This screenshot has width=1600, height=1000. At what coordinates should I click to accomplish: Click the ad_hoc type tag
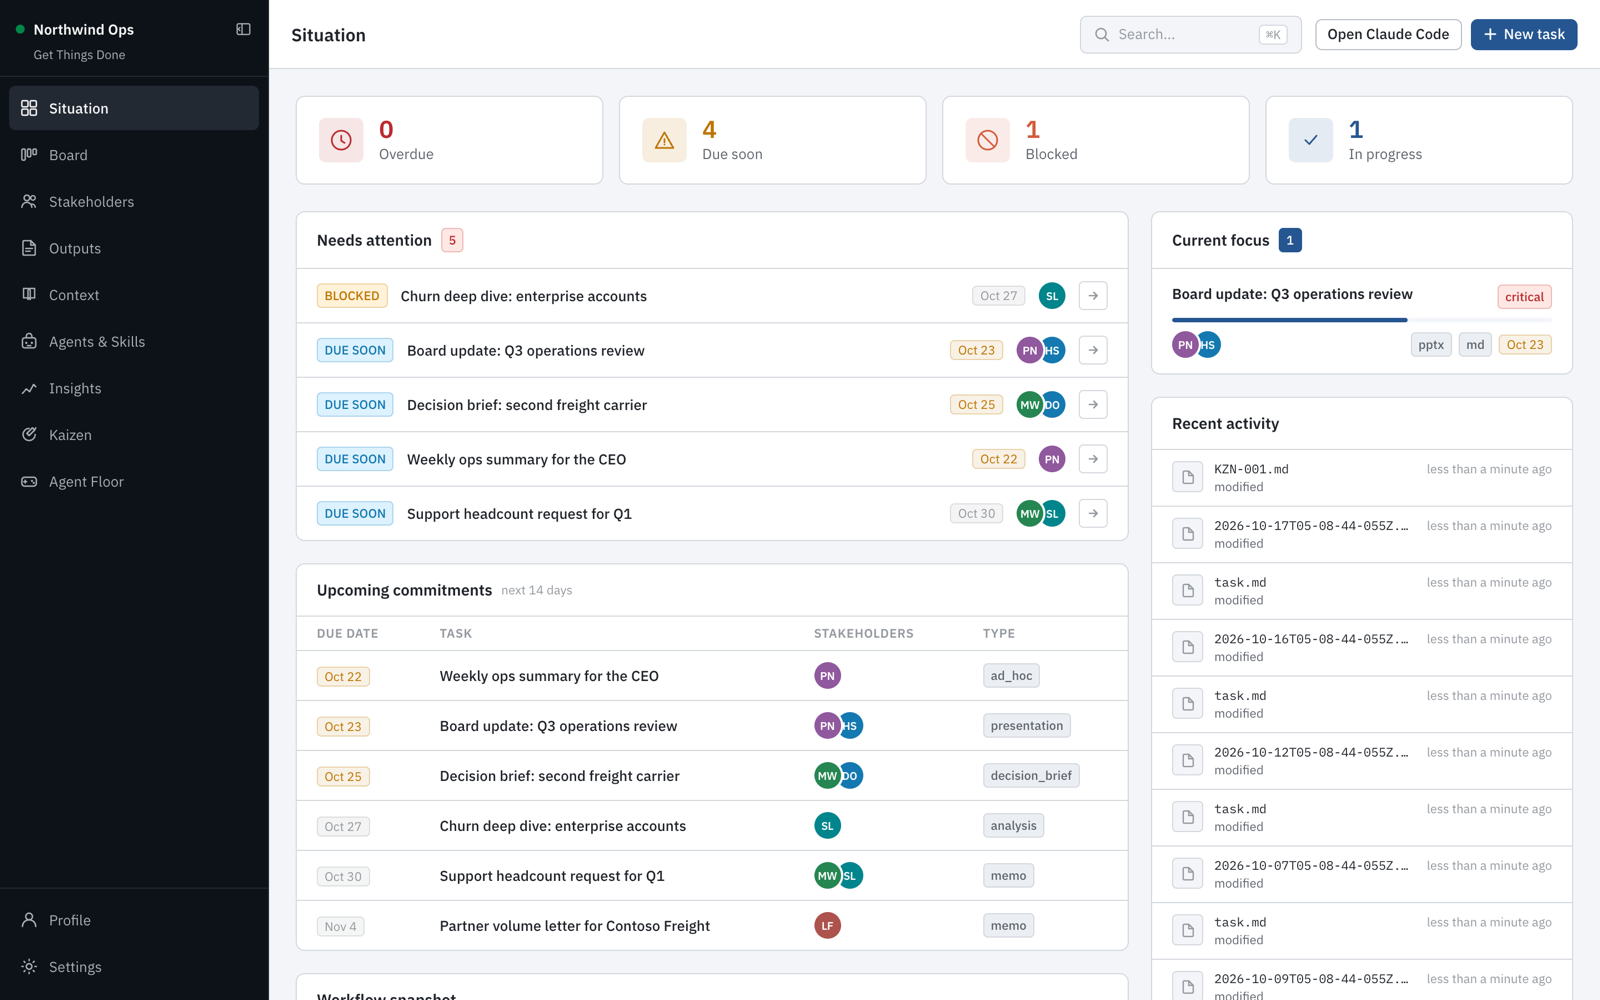pos(1011,676)
